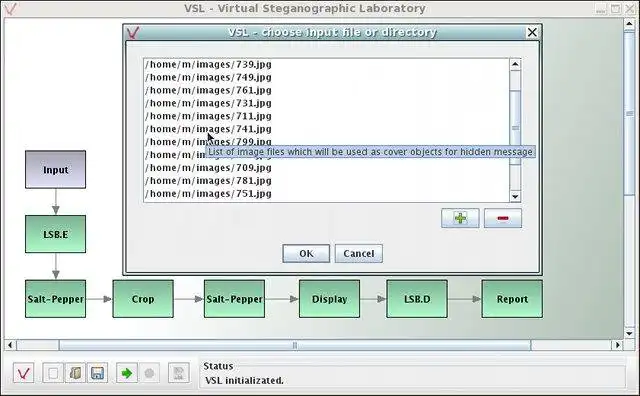Image resolution: width=640 pixels, height=396 pixels.
Task: Select the Report module block
Action: [x=512, y=299]
